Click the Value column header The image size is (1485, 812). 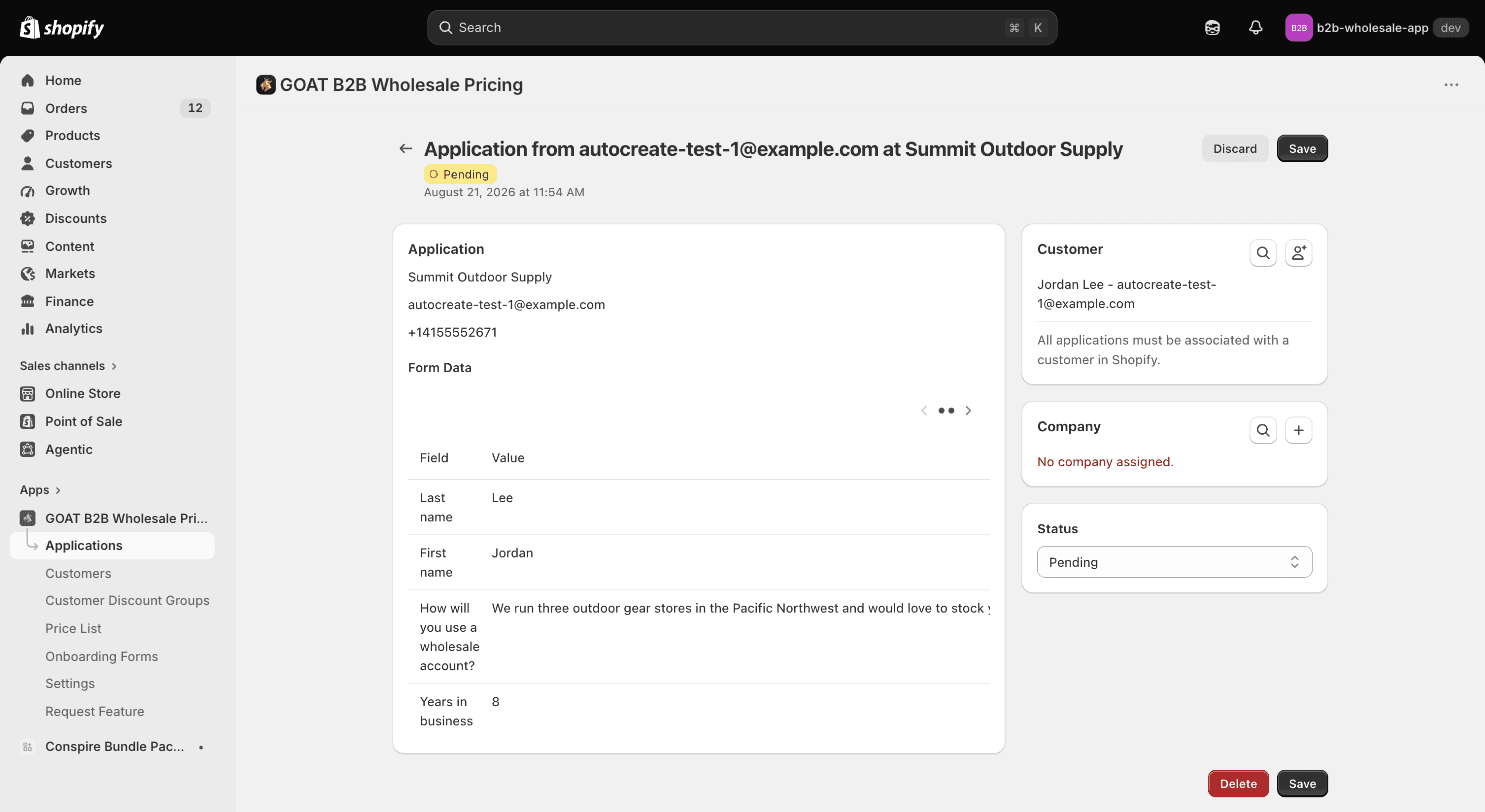tap(508, 457)
